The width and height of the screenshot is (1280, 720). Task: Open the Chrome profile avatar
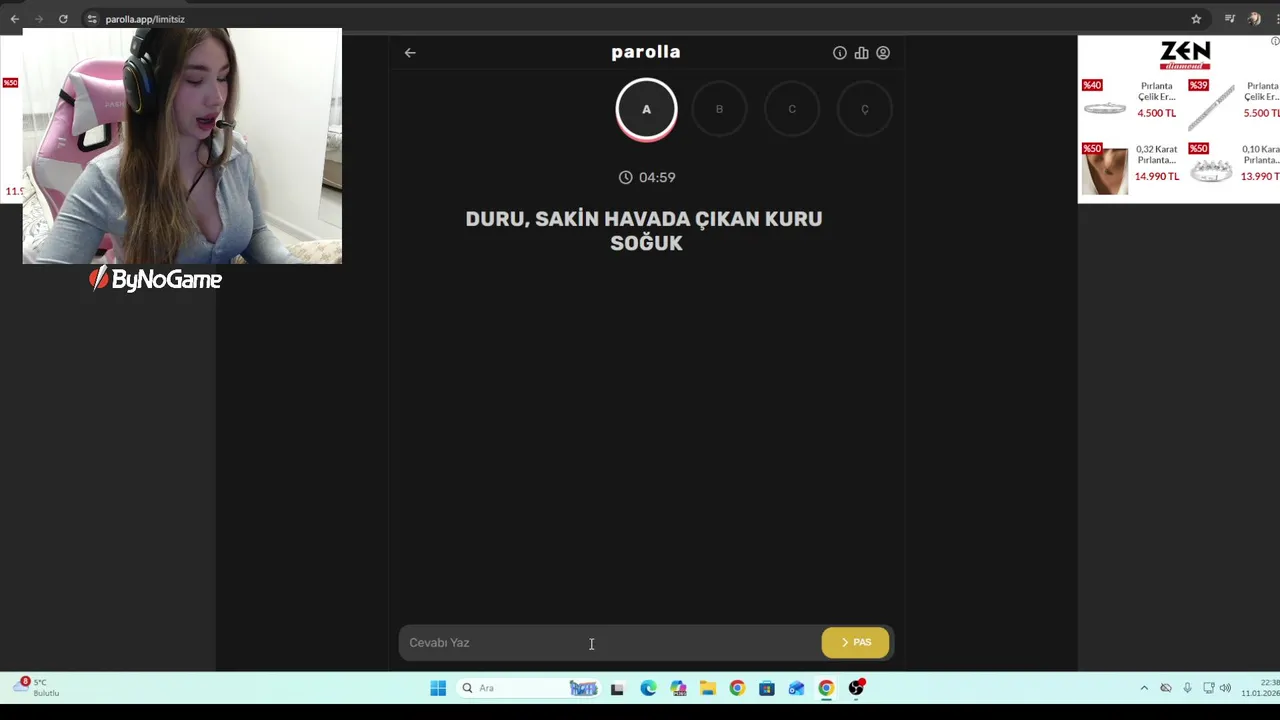(x=1254, y=19)
